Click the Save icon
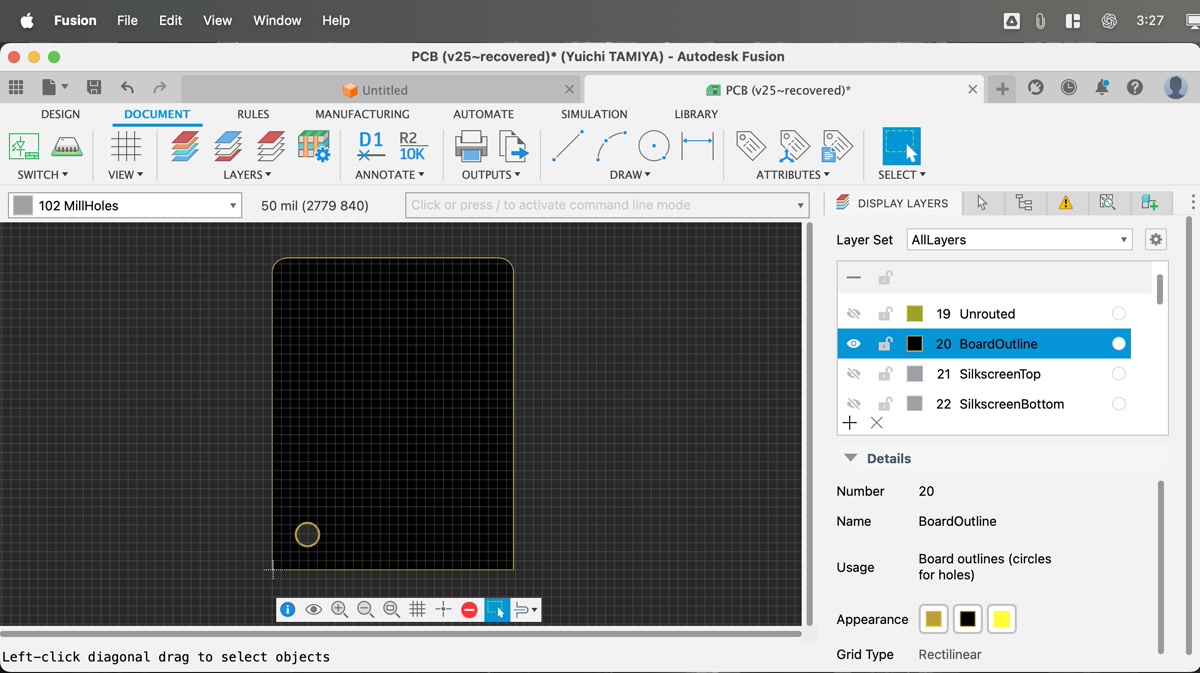The height and width of the screenshot is (673, 1200). coord(94,88)
